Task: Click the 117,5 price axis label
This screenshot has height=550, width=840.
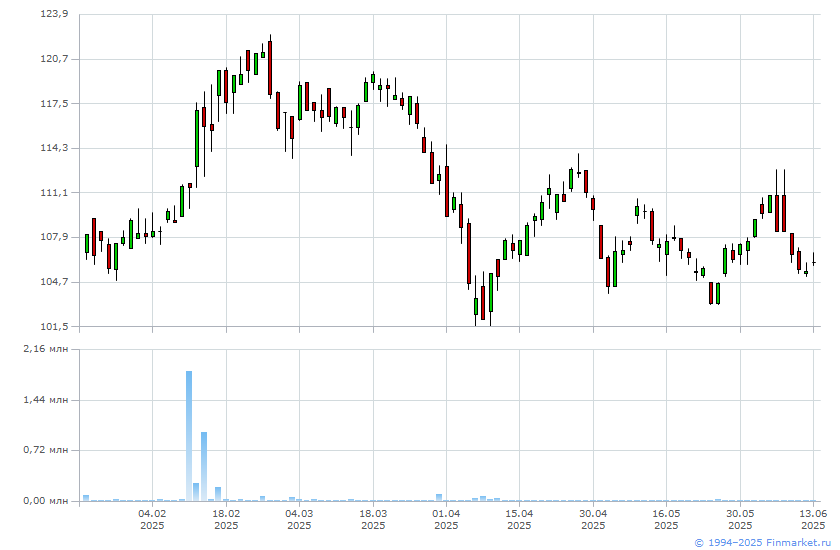Action: click(x=55, y=103)
